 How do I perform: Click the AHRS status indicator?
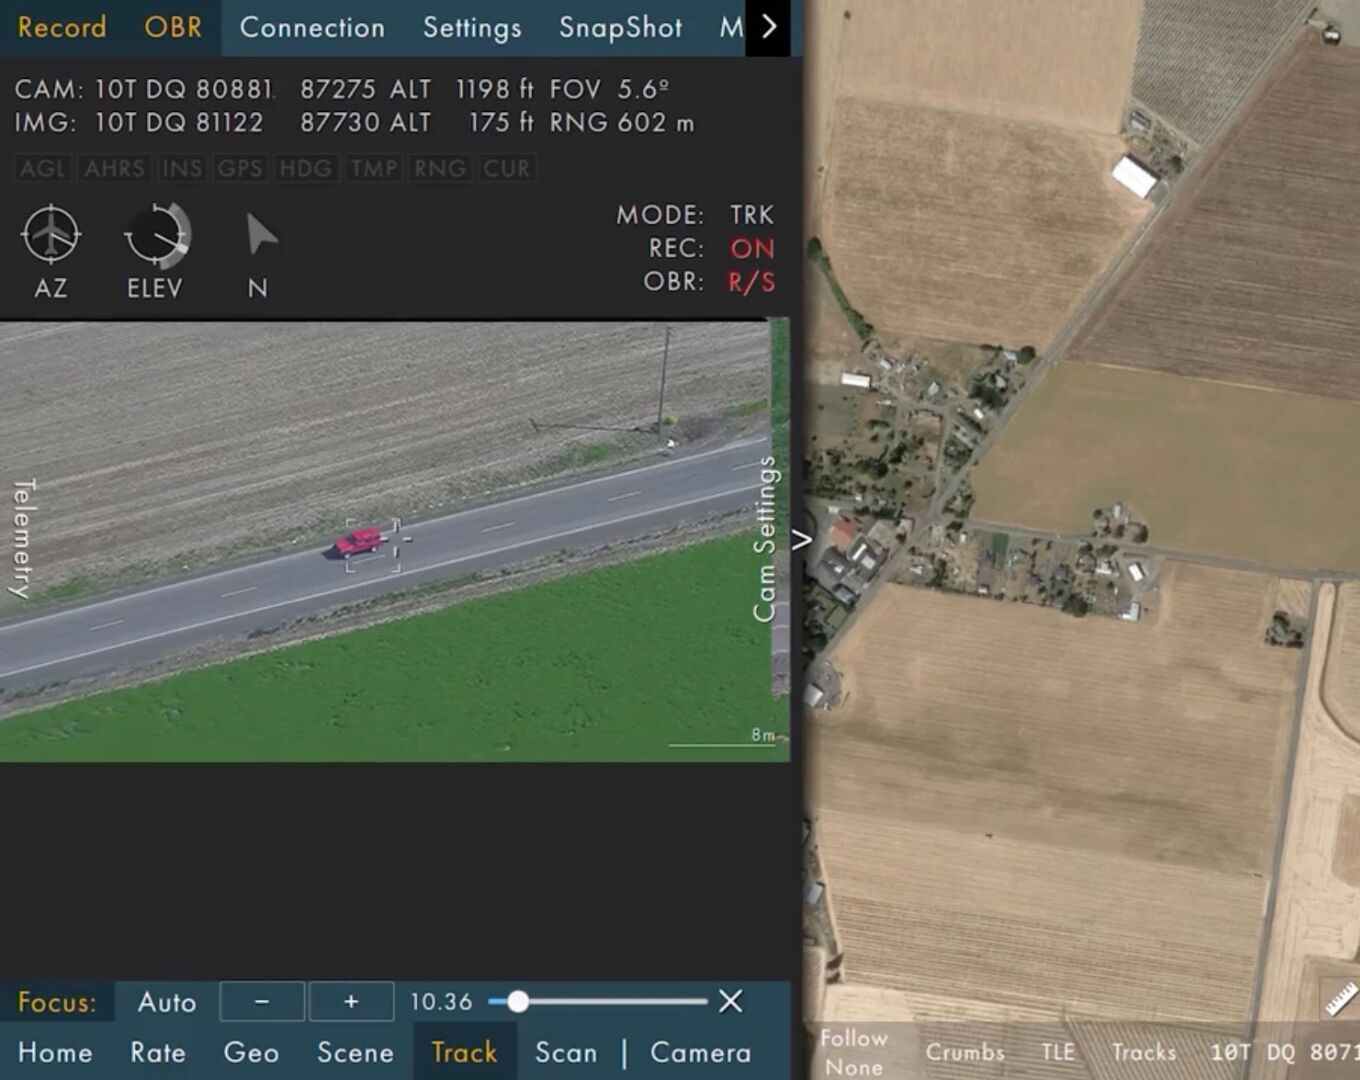(x=115, y=168)
